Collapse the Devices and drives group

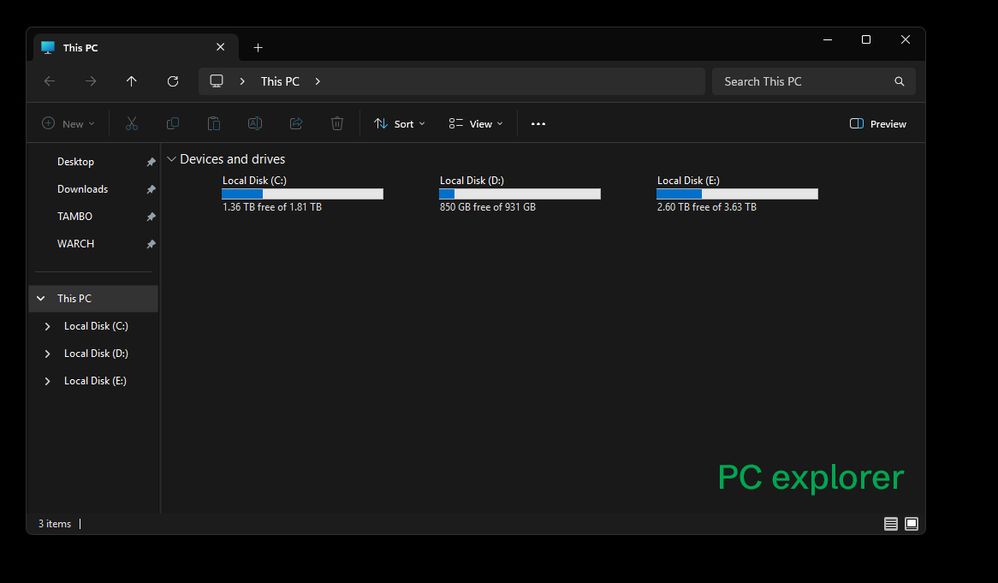(171, 159)
